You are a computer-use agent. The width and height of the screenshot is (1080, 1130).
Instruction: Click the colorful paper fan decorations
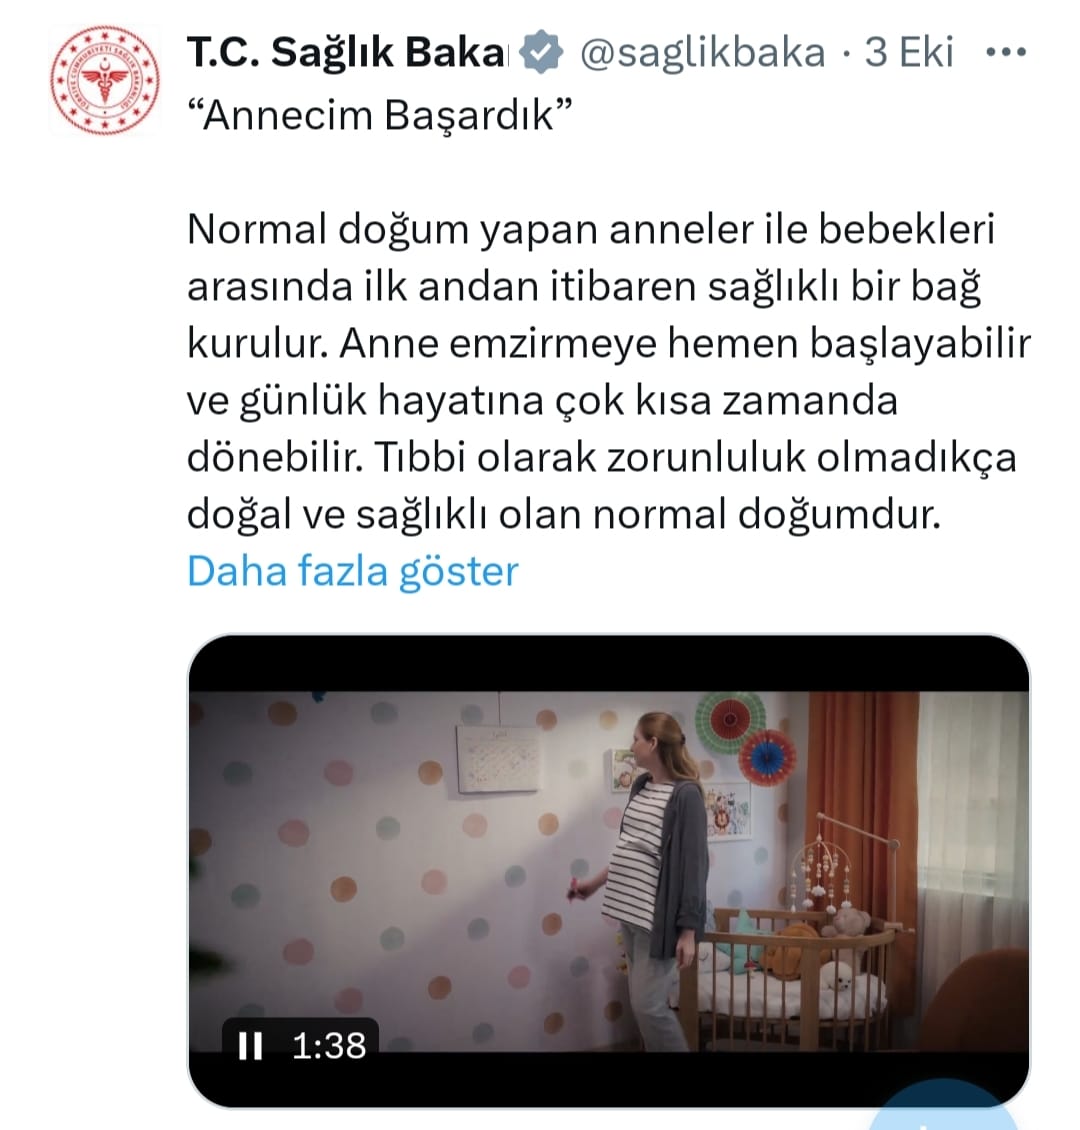tap(746, 739)
